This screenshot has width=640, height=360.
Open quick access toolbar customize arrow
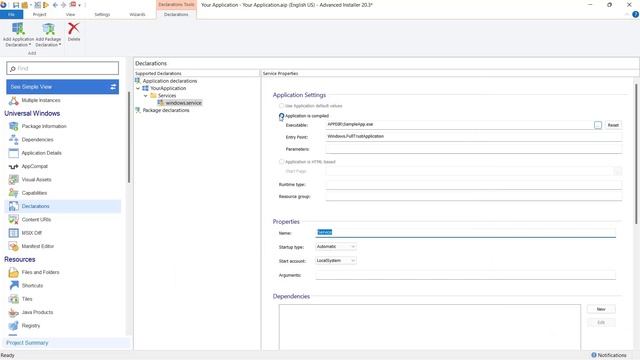click(80, 5)
